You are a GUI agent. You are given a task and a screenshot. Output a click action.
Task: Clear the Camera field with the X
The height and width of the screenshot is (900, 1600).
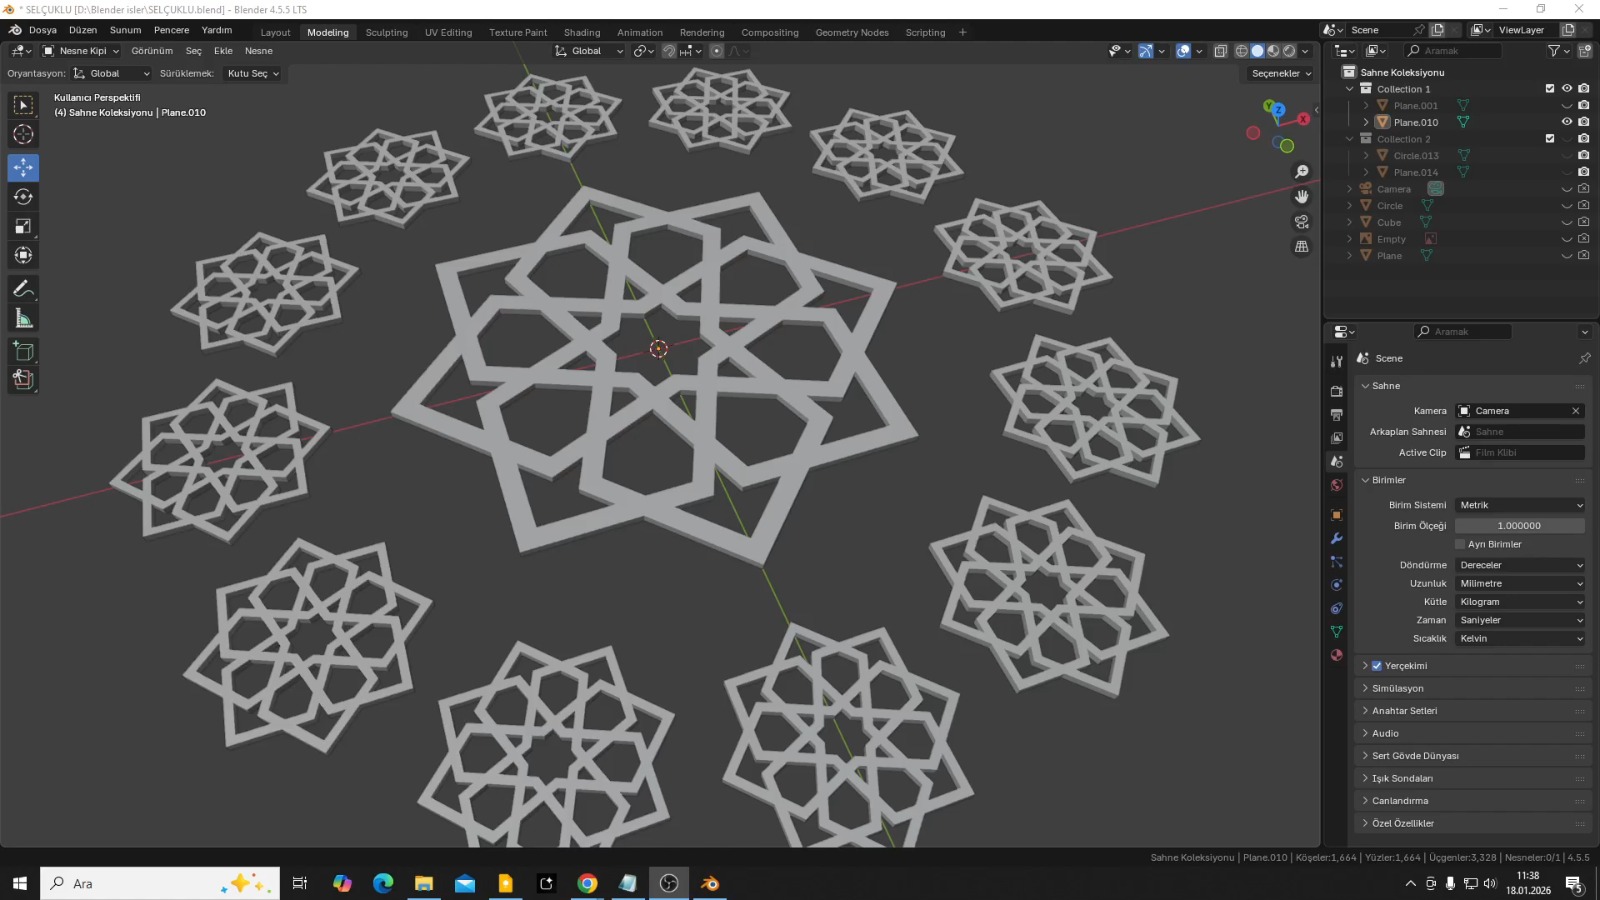tap(1575, 410)
